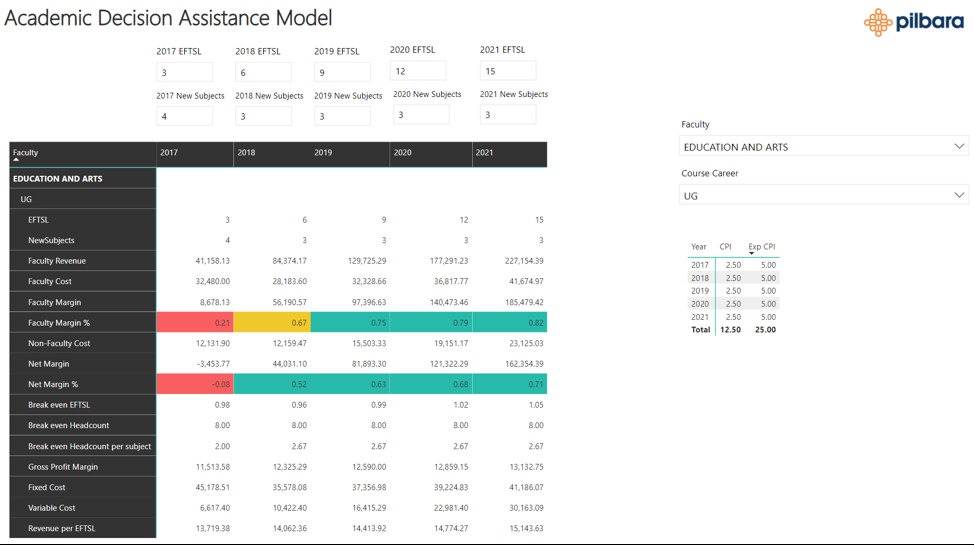Click the 185,479.42 Faculty Margin value
Image resolution: width=974 pixels, height=545 pixels.
[x=524, y=303]
